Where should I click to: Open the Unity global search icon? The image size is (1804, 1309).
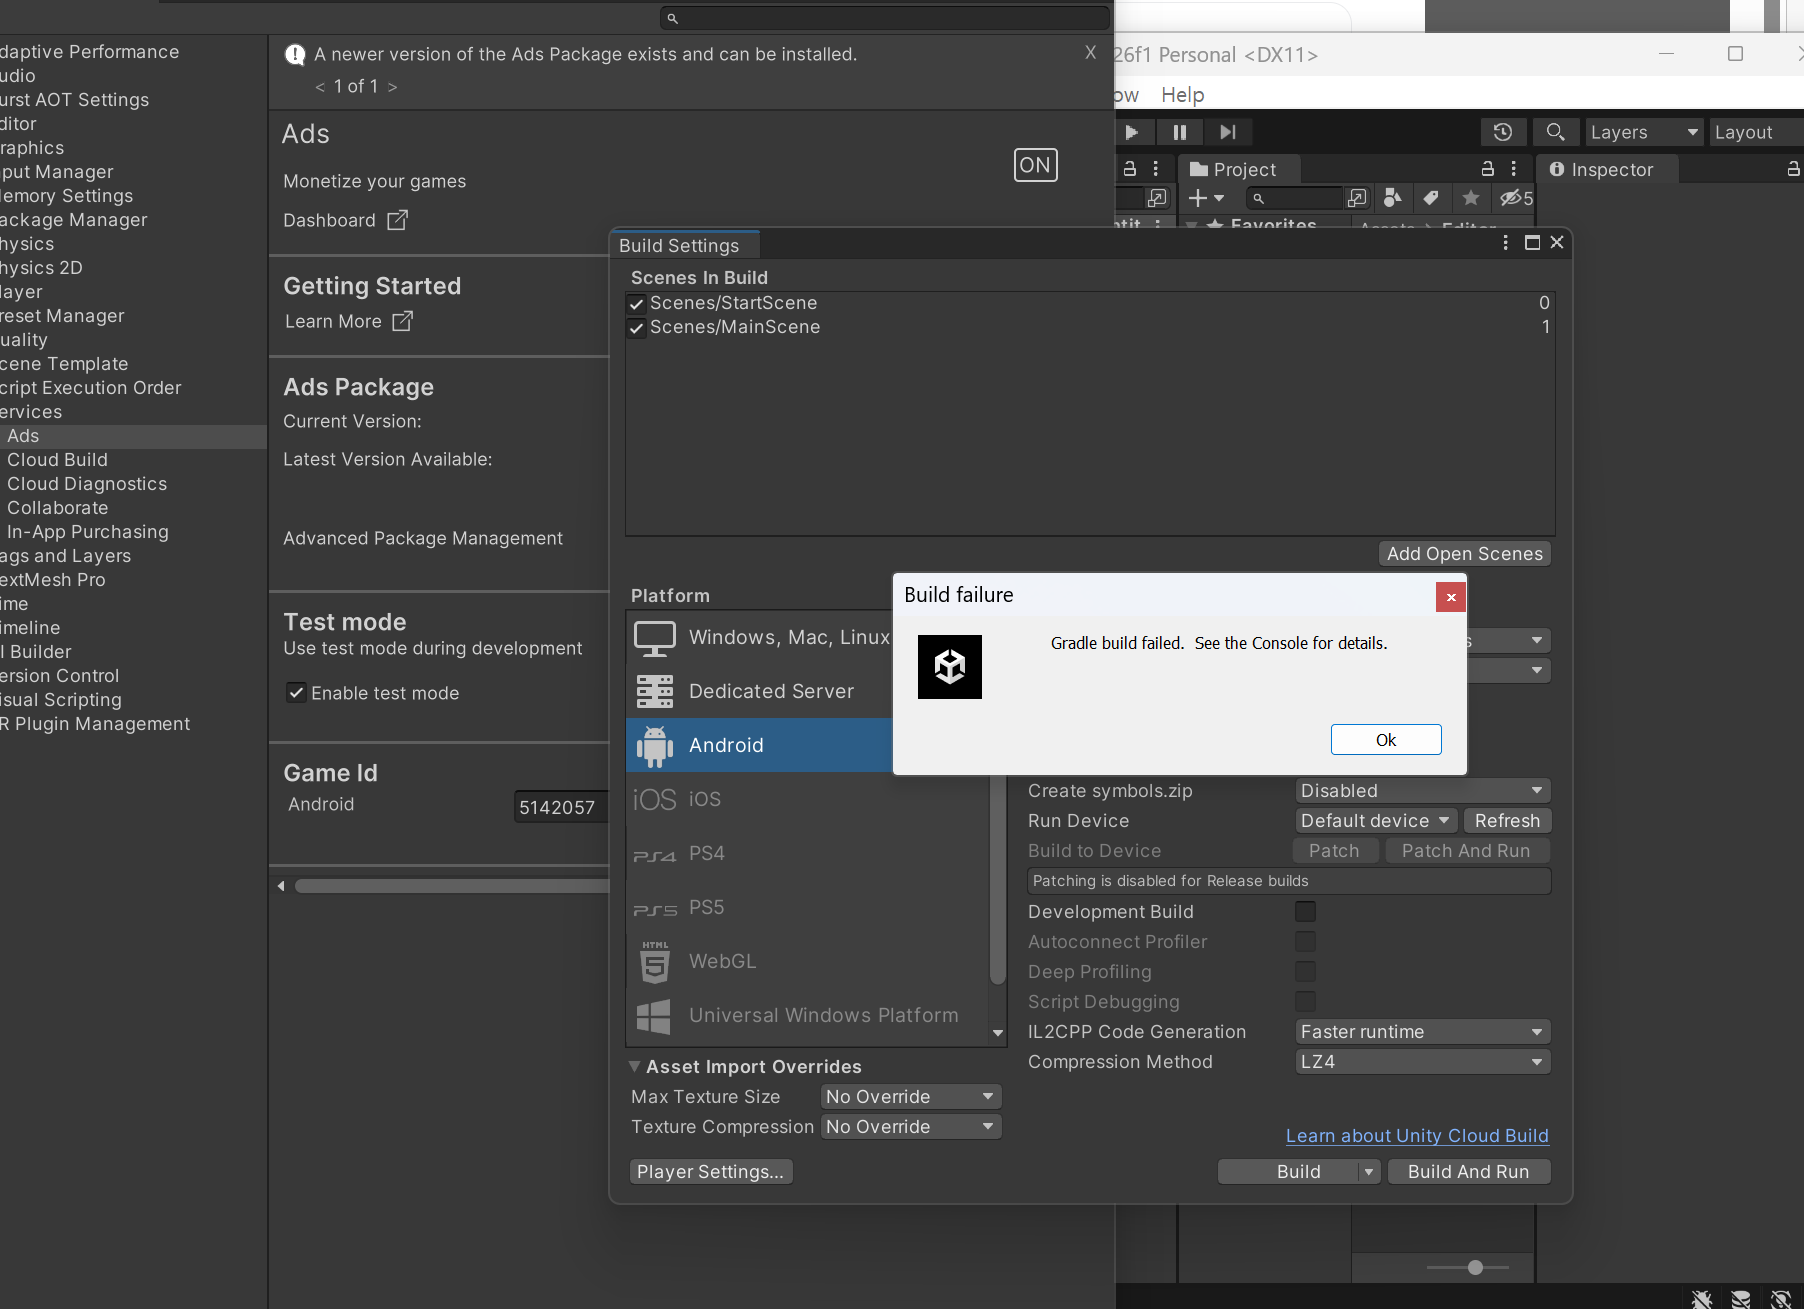click(x=1555, y=132)
